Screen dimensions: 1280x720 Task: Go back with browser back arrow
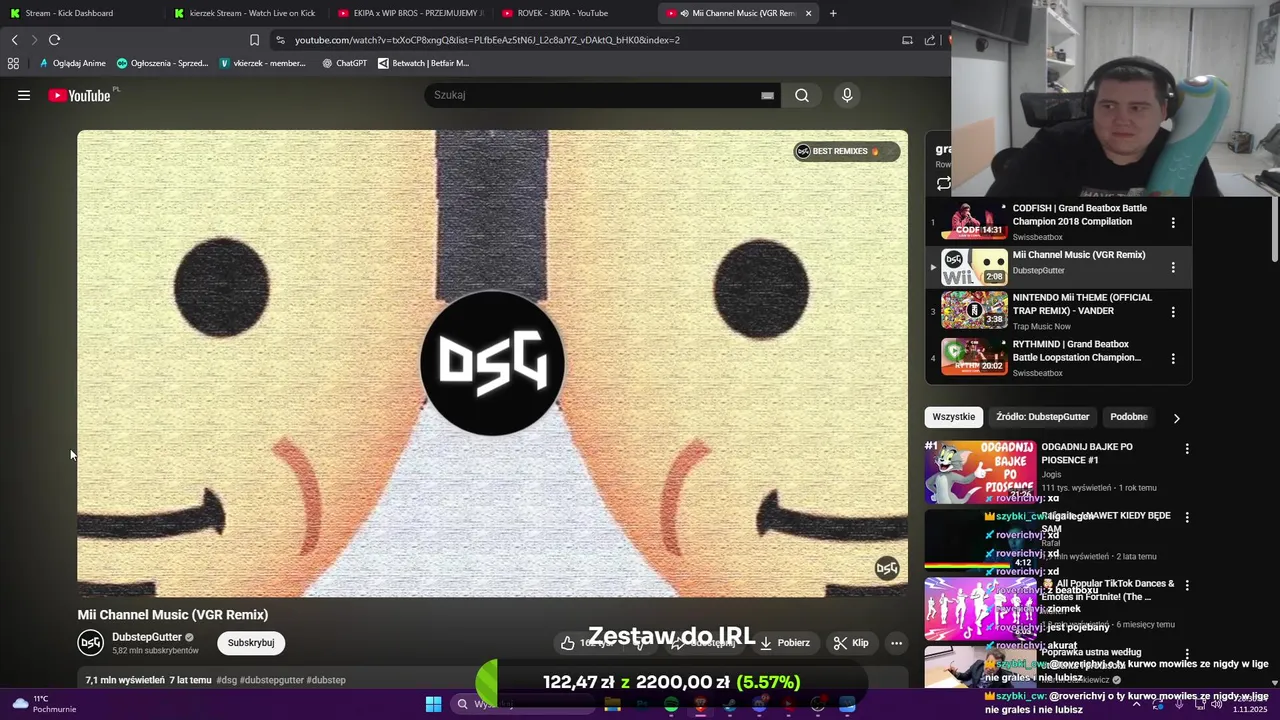14,40
